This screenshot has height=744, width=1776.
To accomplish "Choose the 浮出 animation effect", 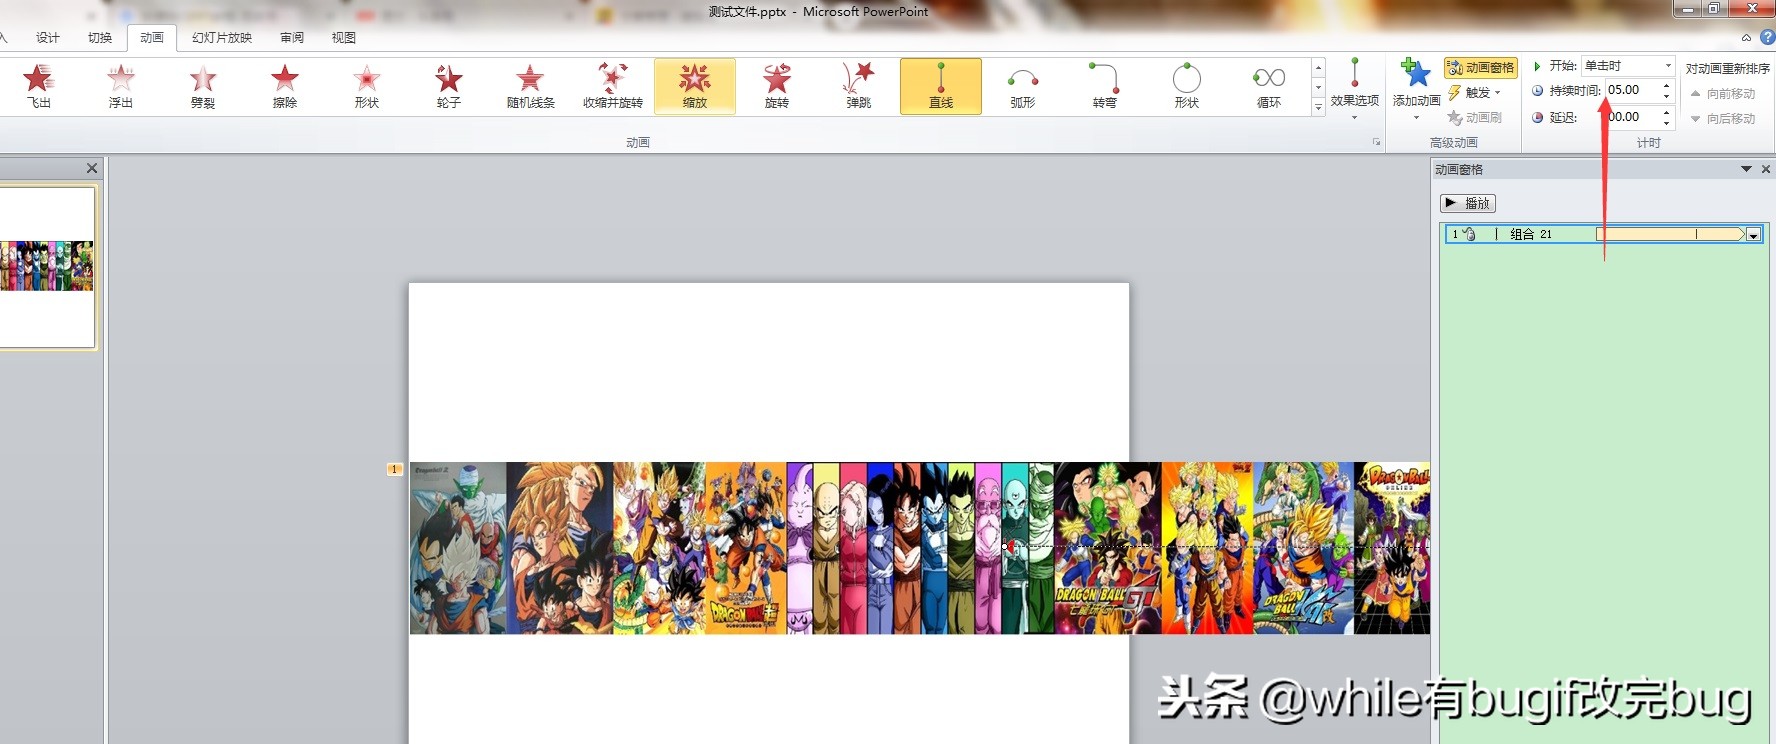I will (x=121, y=86).
